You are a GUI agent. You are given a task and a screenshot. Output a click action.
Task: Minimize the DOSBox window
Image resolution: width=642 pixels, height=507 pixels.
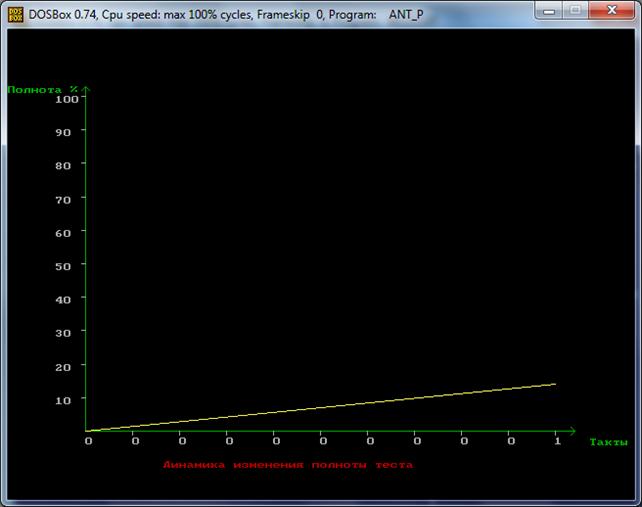[549, 10]
